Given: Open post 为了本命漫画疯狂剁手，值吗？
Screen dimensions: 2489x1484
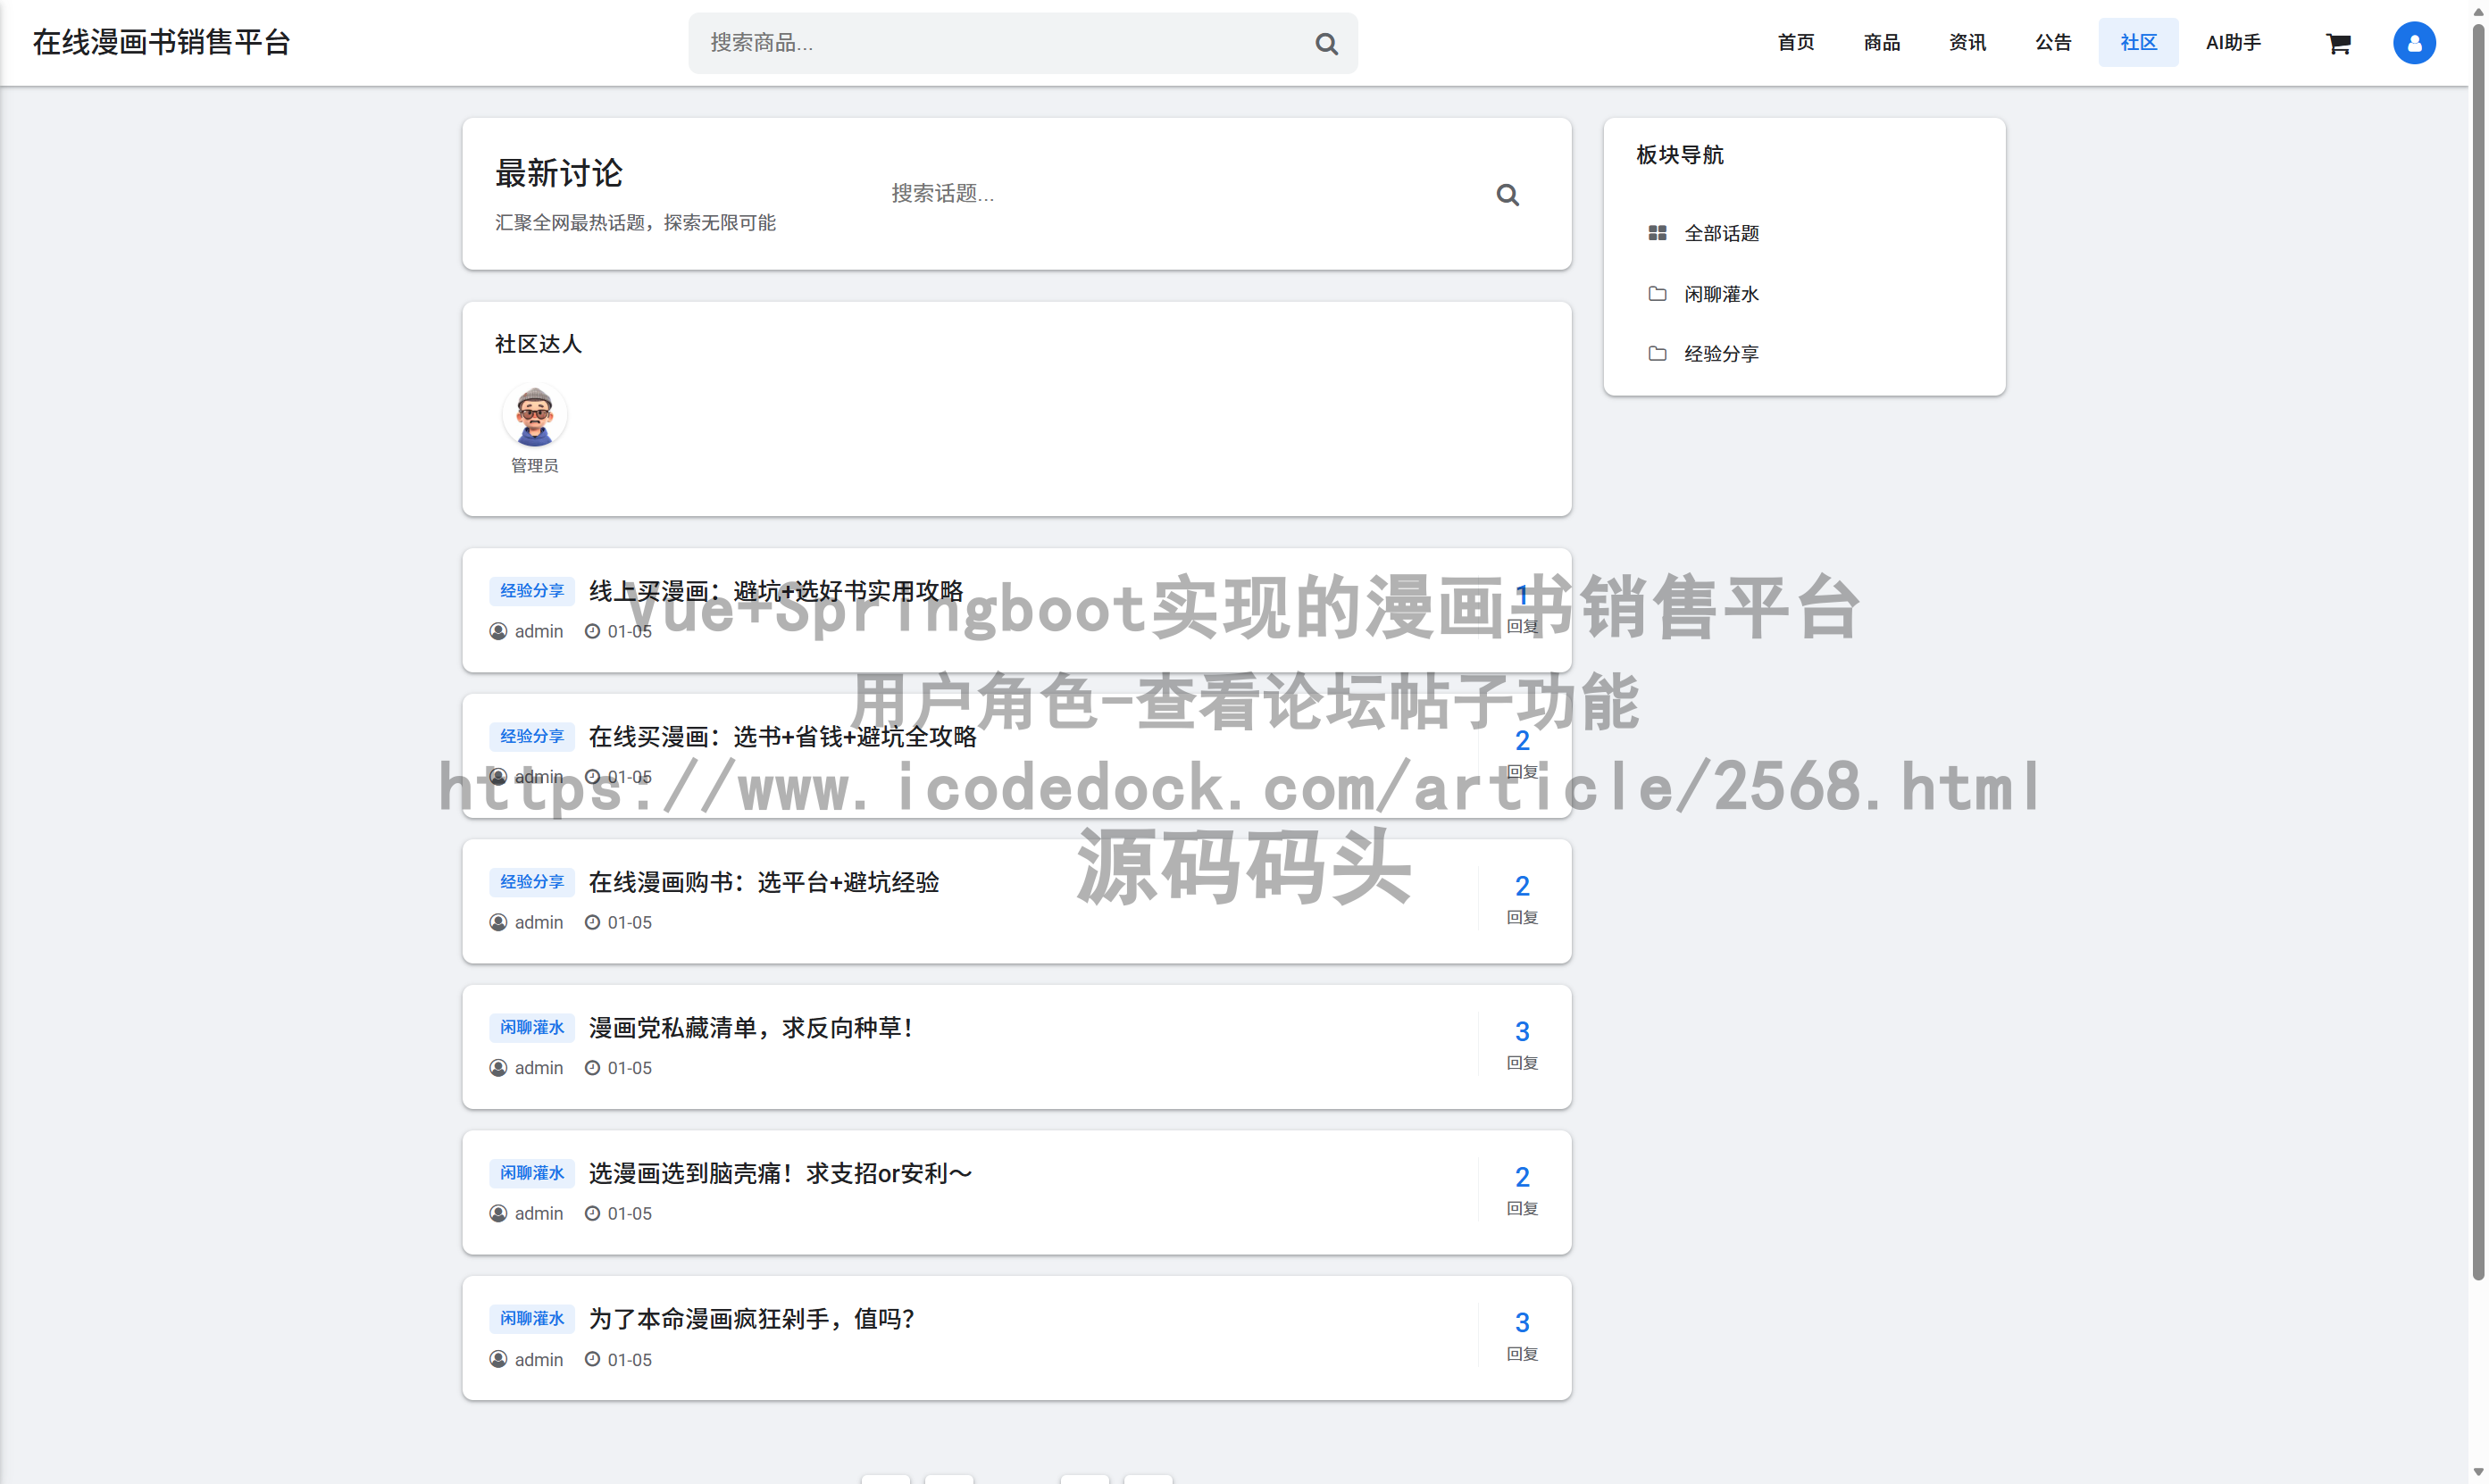Looking at the screenshot, I should coord(750,1319).
